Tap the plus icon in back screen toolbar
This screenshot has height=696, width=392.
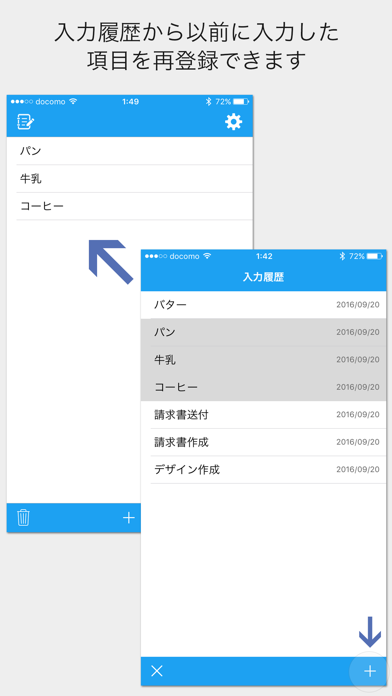pyautogui.click(x=129, y=518)
